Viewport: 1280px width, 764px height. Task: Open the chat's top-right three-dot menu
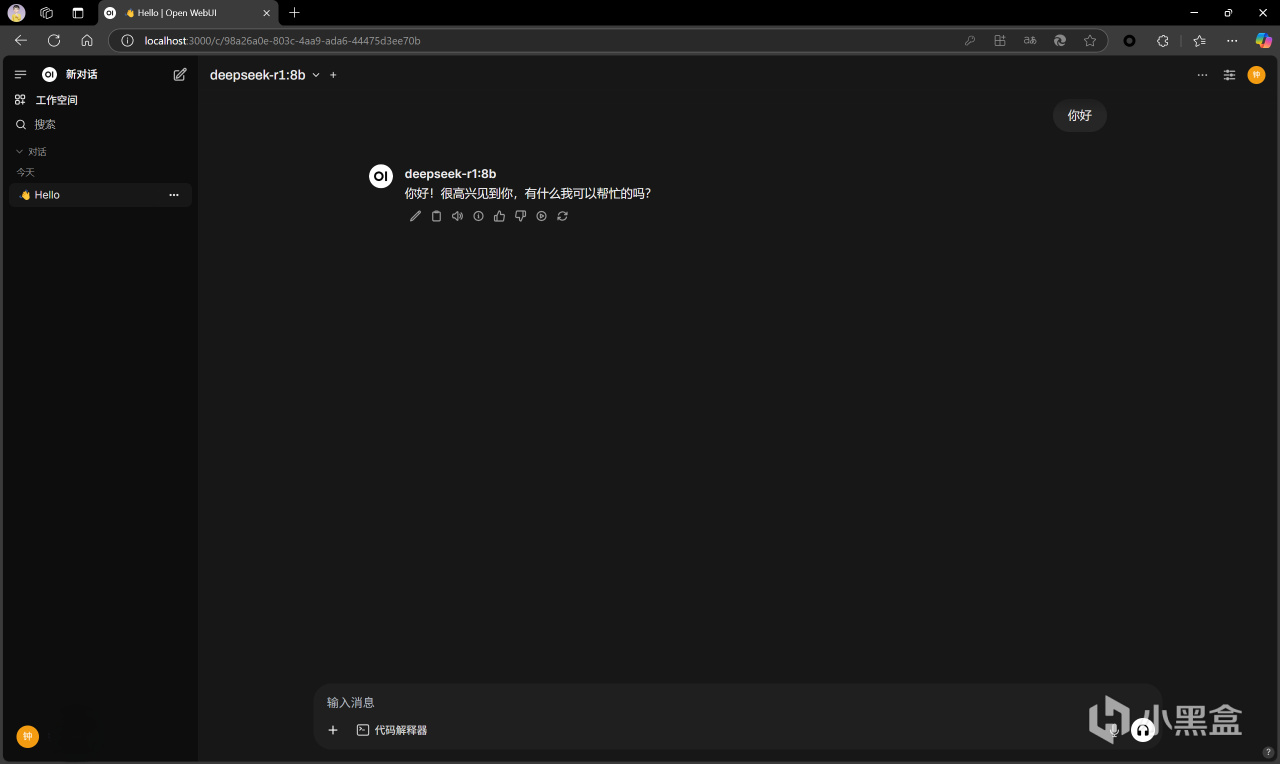click(1202, 75)
